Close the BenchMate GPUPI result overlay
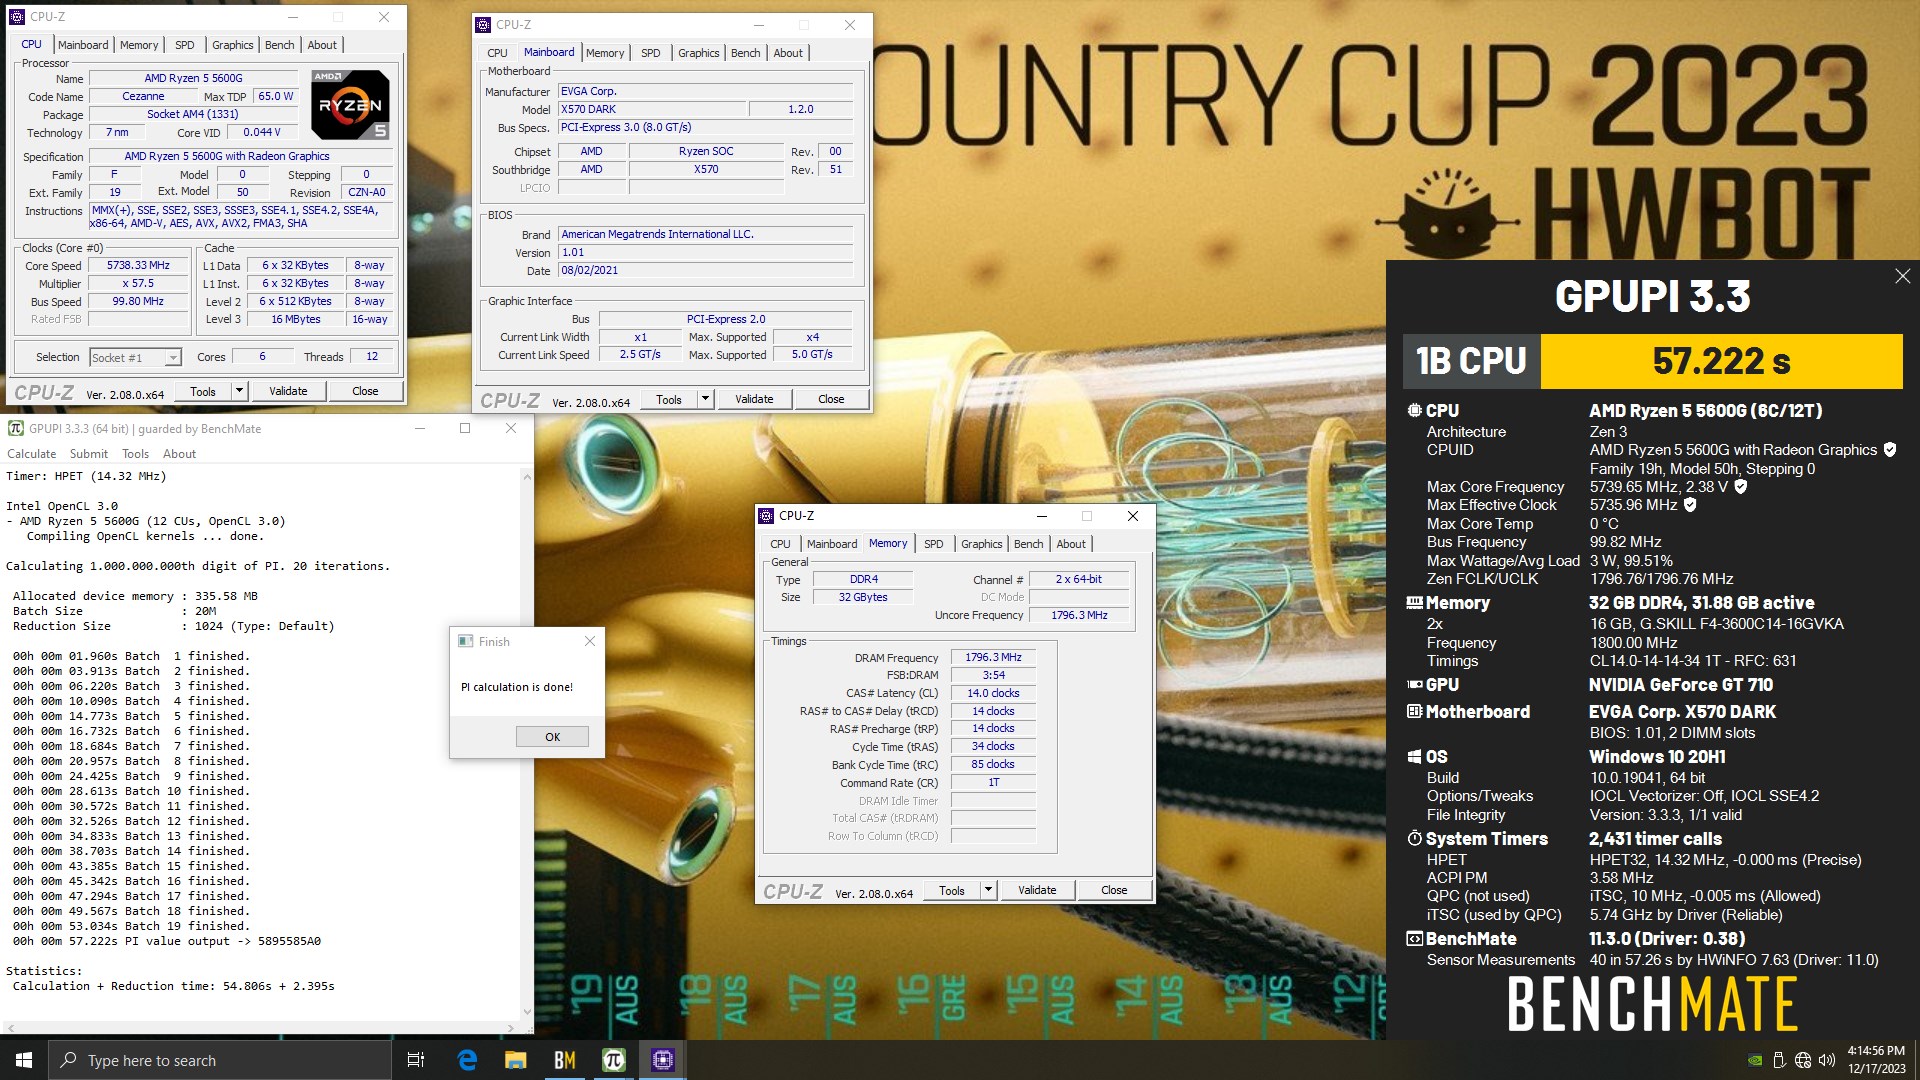This screenshot has height=1080, width=1920. click(1902, 276)
